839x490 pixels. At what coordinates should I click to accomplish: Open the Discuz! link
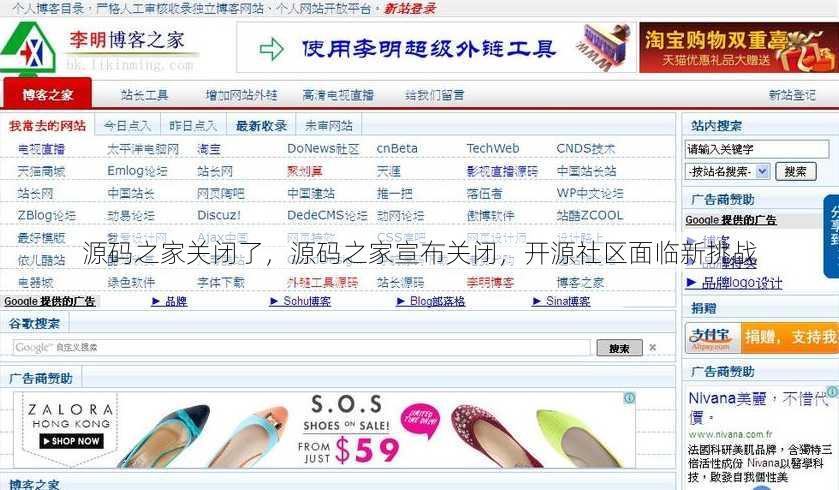click(219, 215)
